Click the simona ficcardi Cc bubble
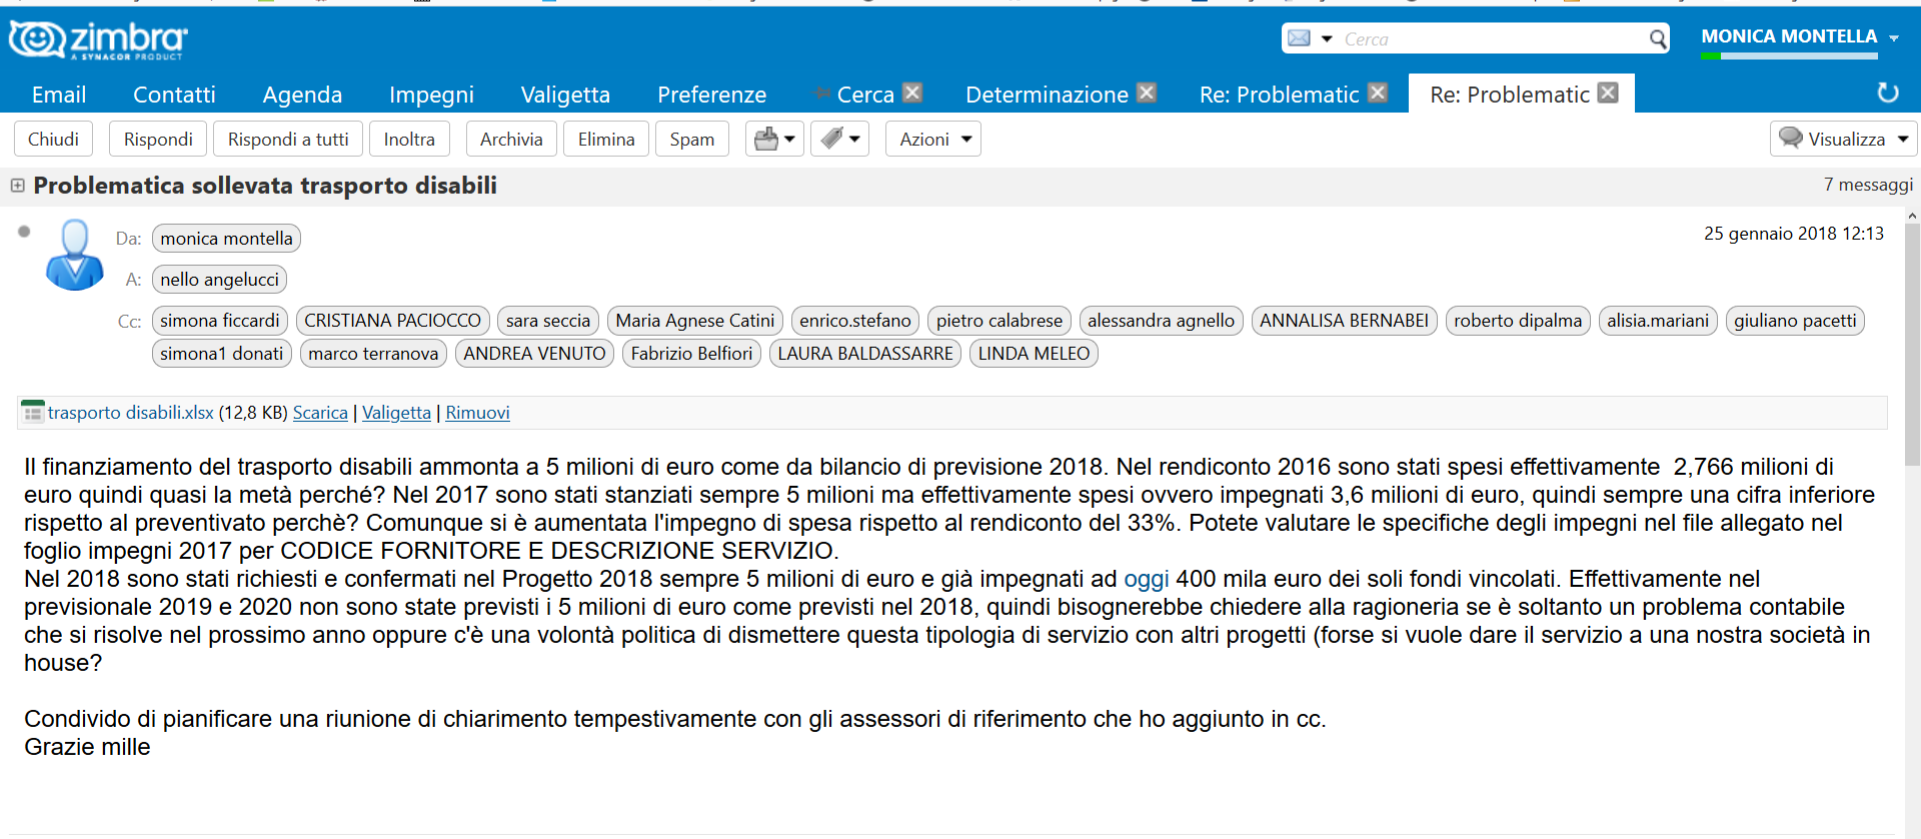The width and height of the screenshot is (1921, 839). tap(220, 320)
